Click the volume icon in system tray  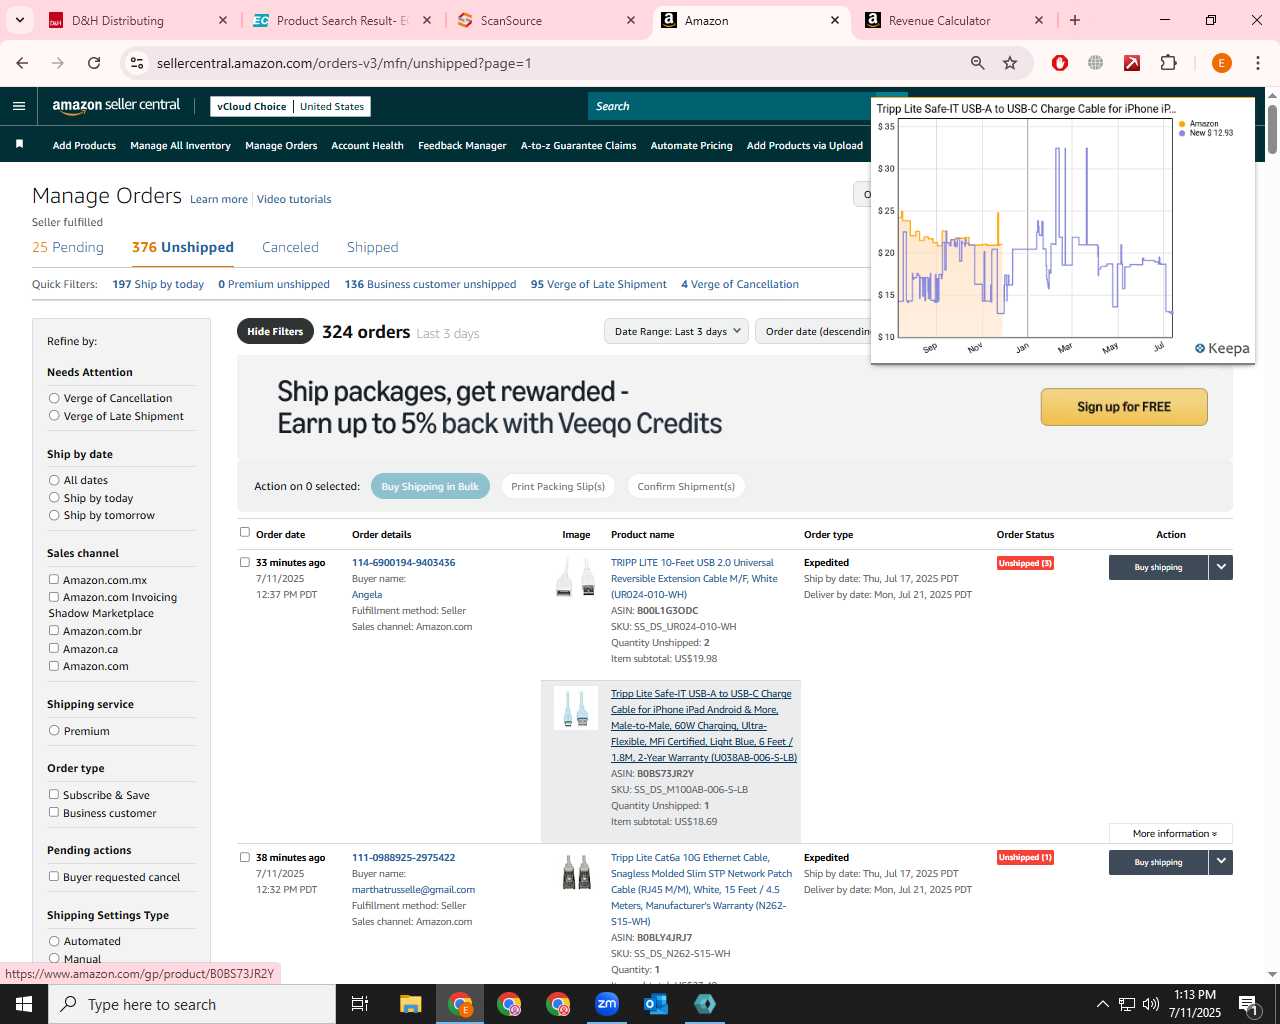tap(1151, 1004)
